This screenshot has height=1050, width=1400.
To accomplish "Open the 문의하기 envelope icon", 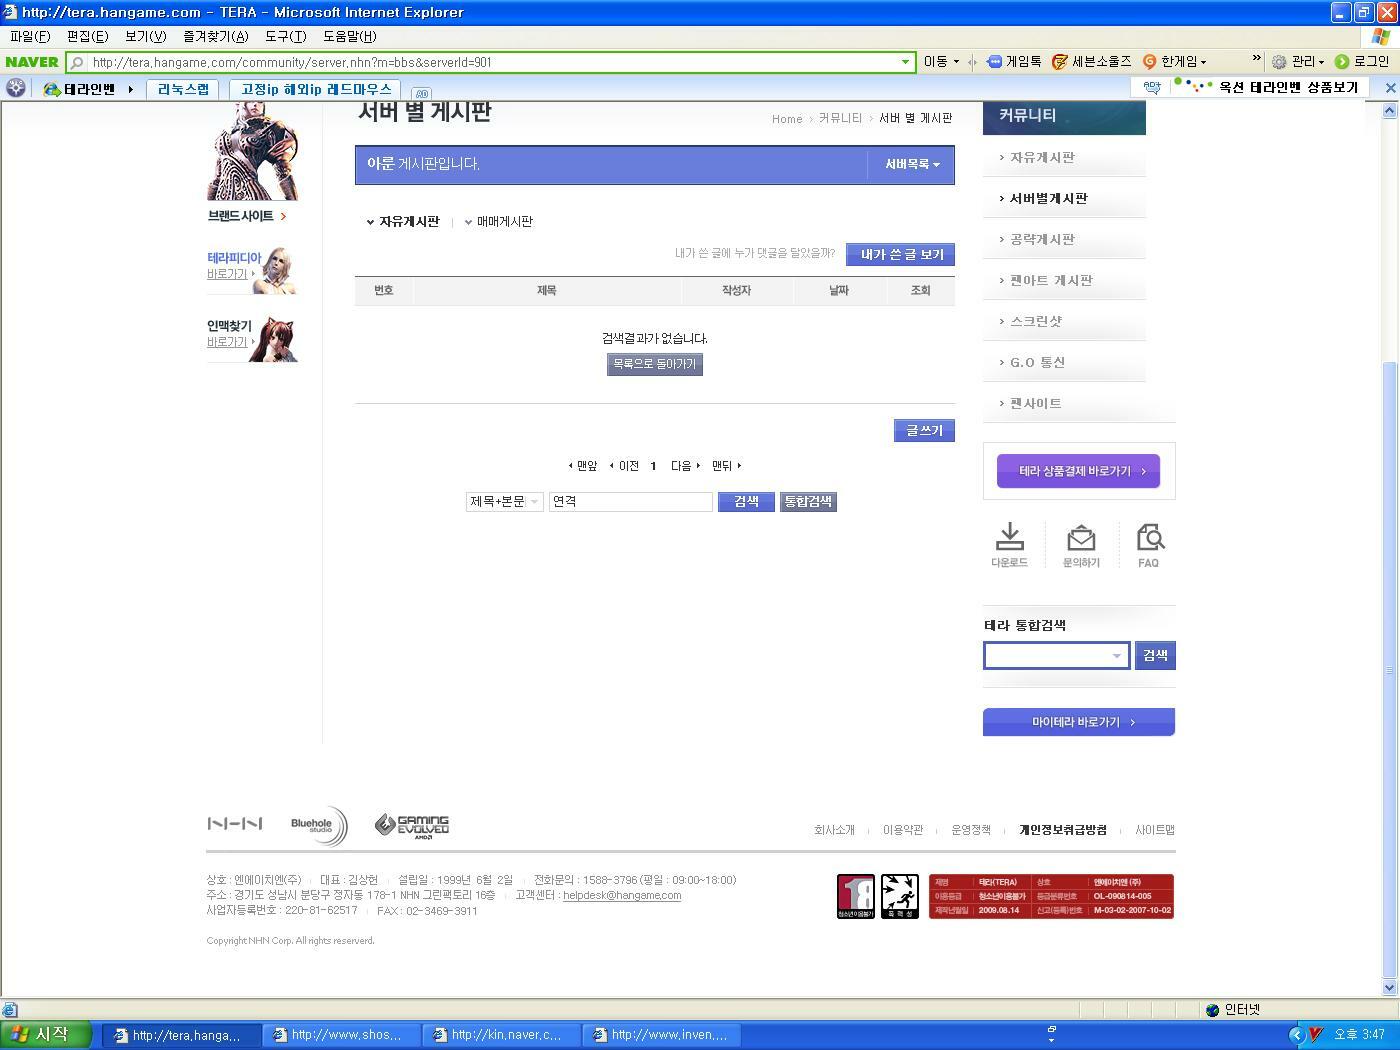I will pos(1080,538).
